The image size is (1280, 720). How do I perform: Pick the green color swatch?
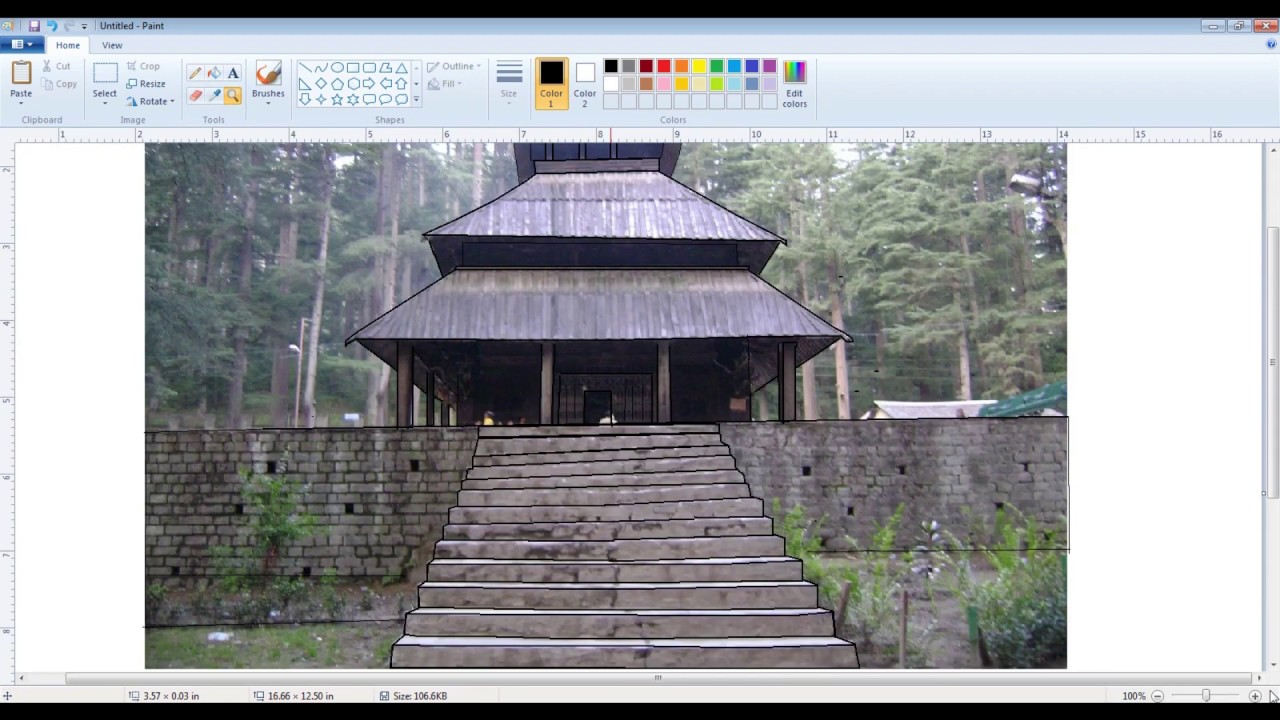pyautogui.click(x=717, y=67)
